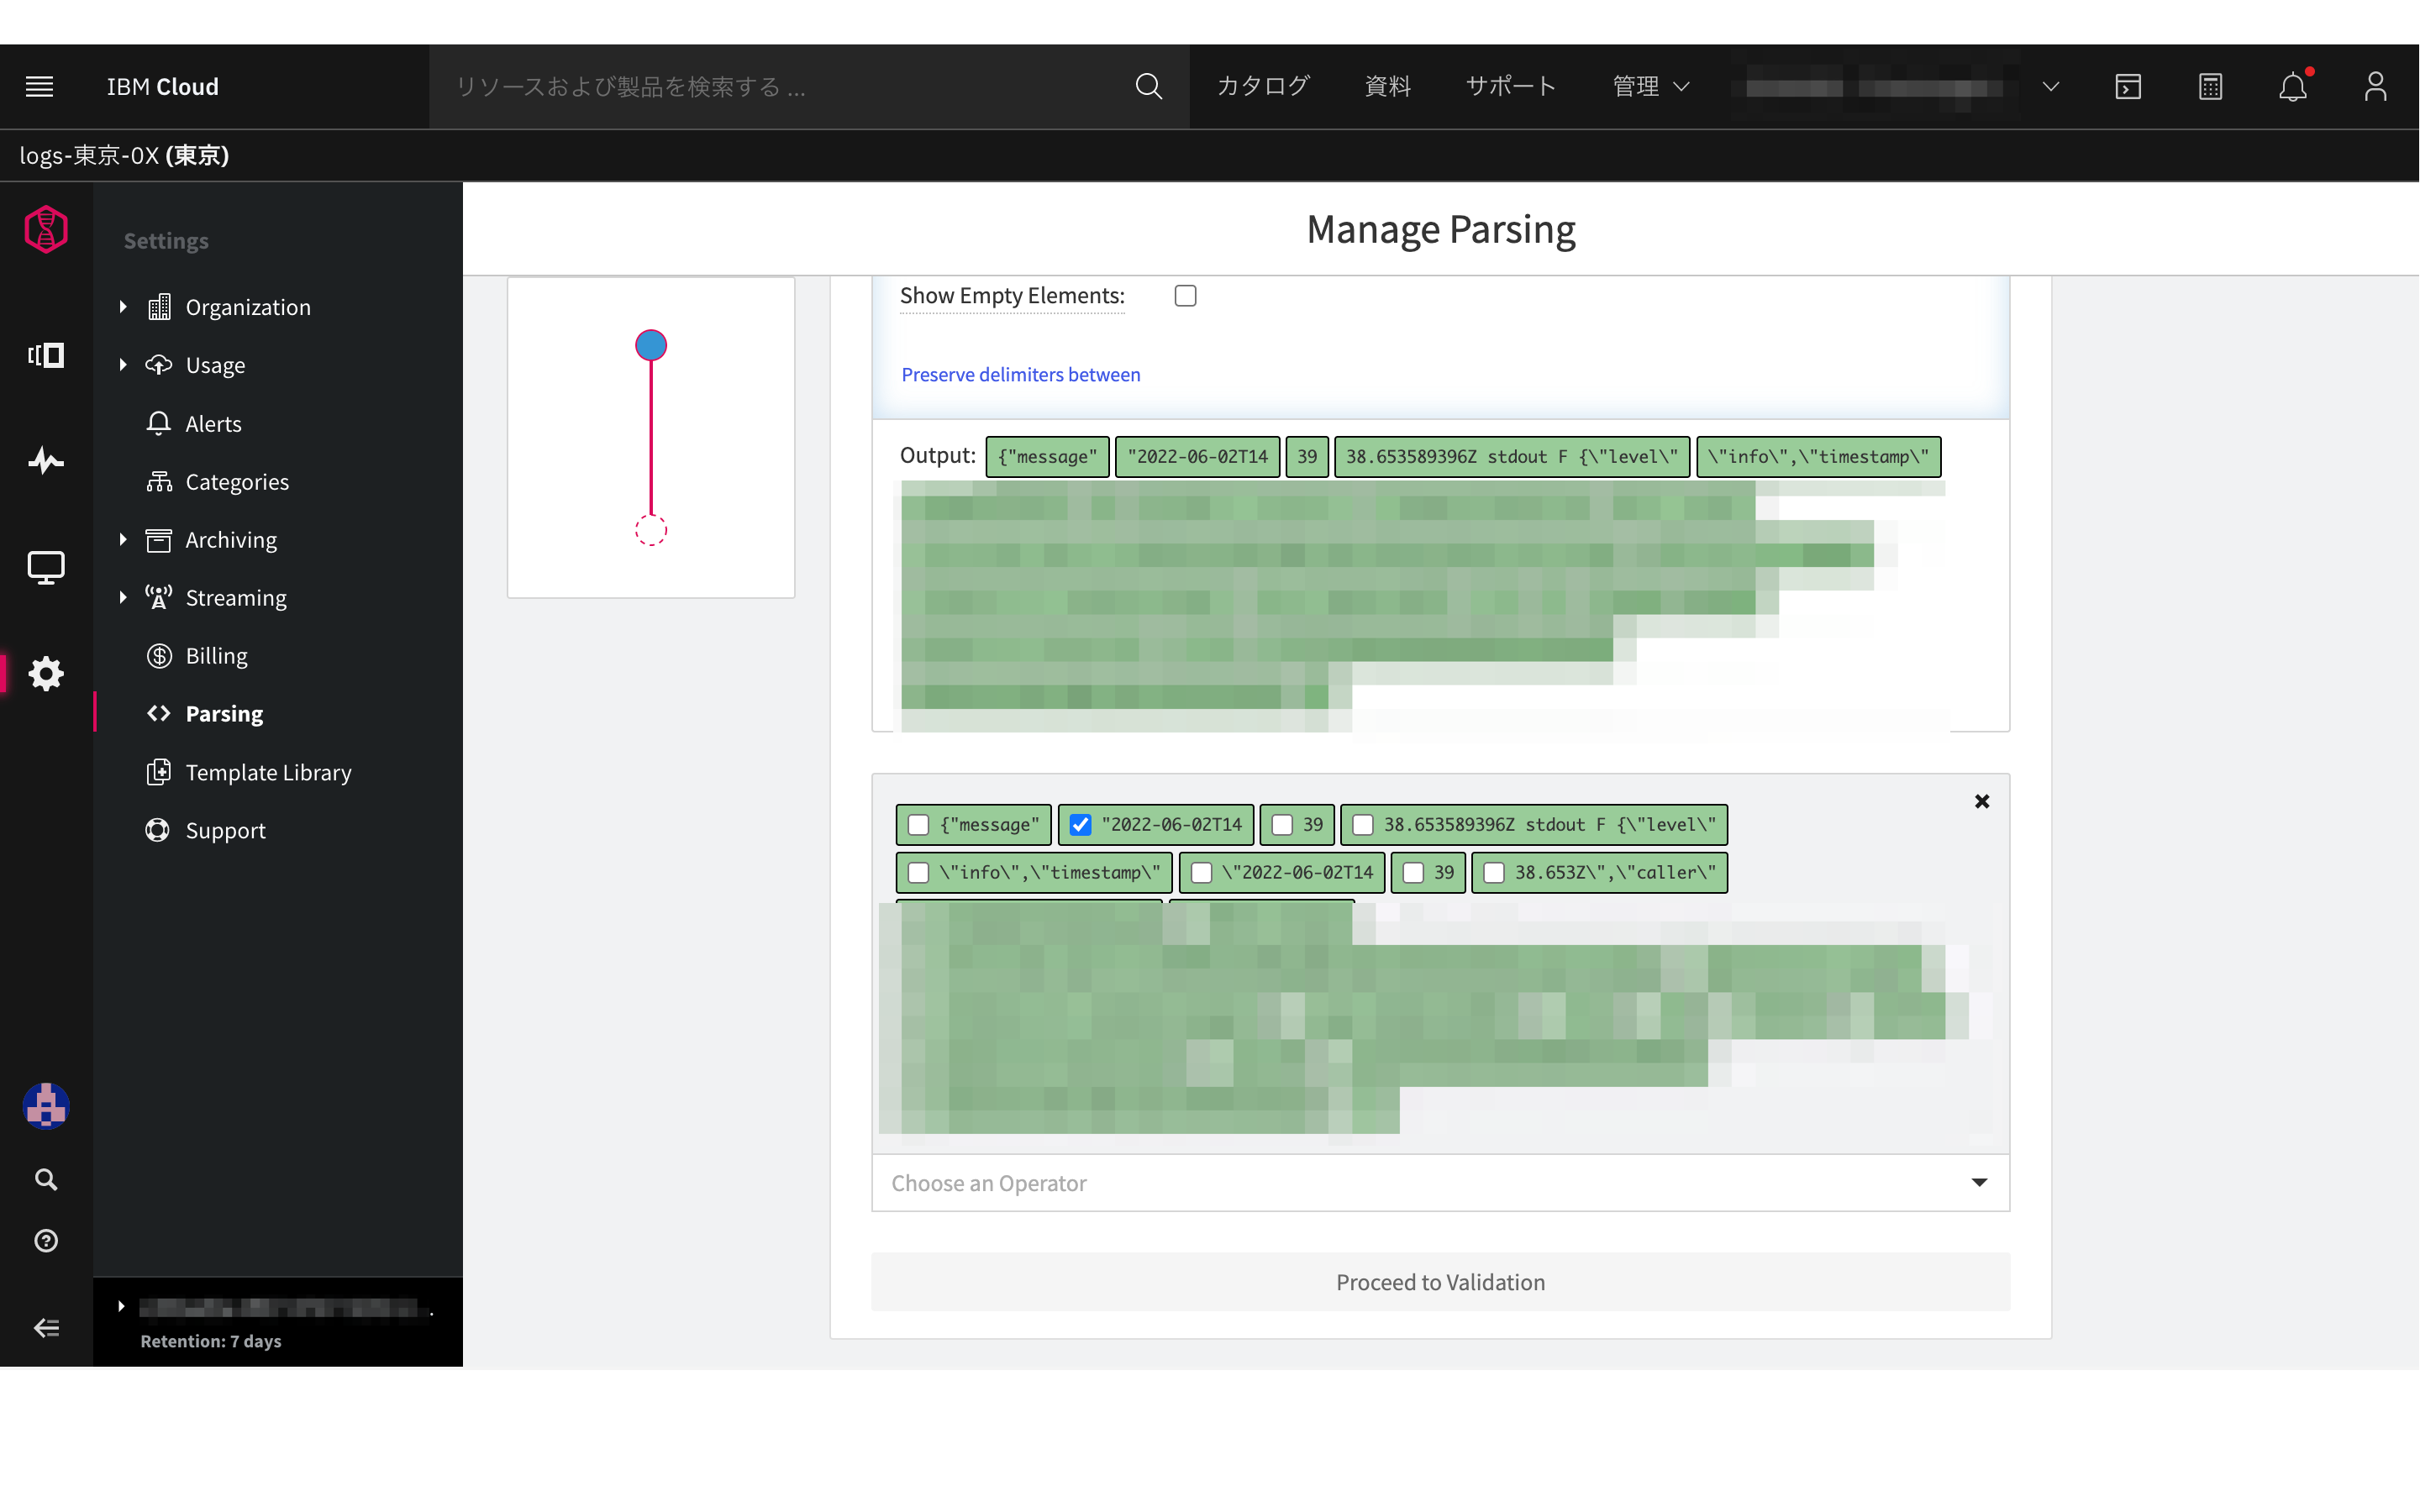This screenshot has width=2420, height=1512.
Task: Collapse the sidebar with arrow icon
Action: click(x=46, y=1328)
